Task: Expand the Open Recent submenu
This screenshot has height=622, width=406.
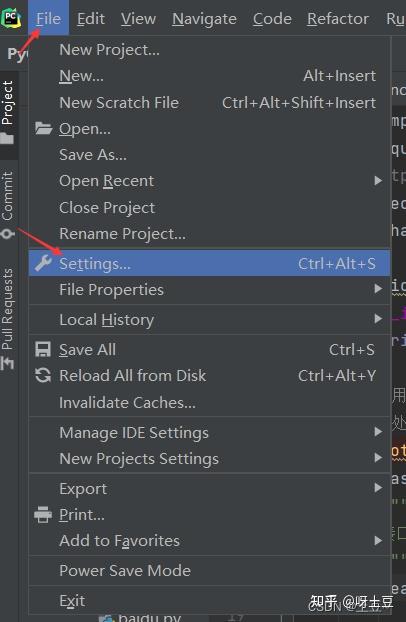Action: tap(209, 181)
